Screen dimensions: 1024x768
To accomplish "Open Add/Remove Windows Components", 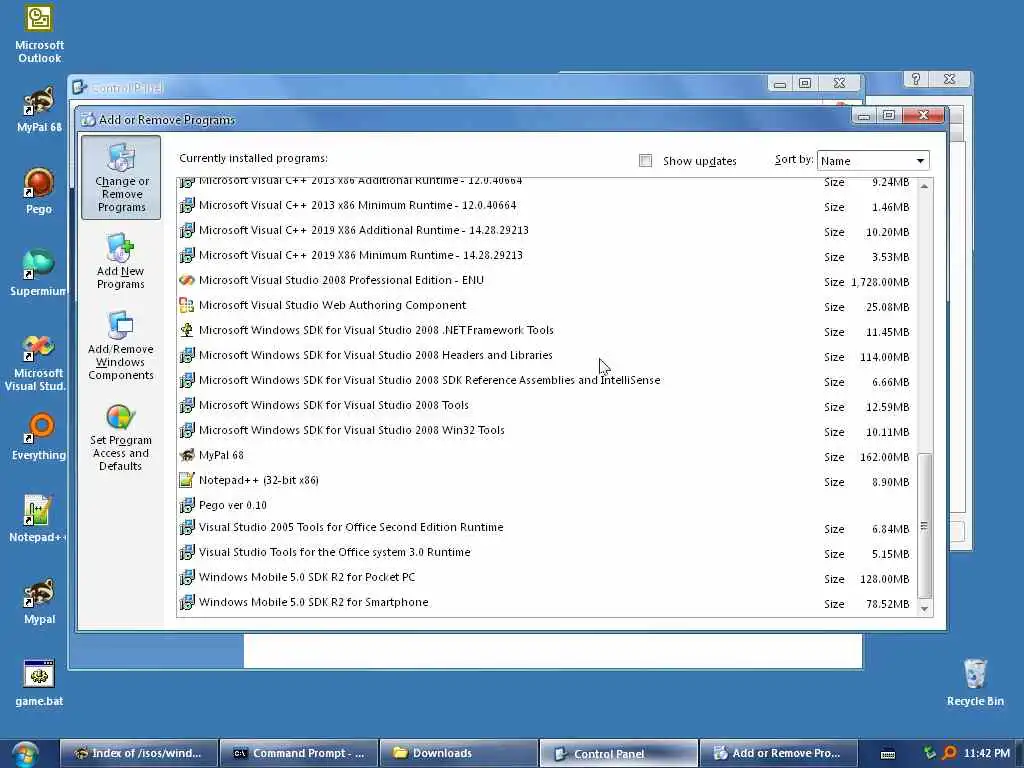I will (120, 345).
